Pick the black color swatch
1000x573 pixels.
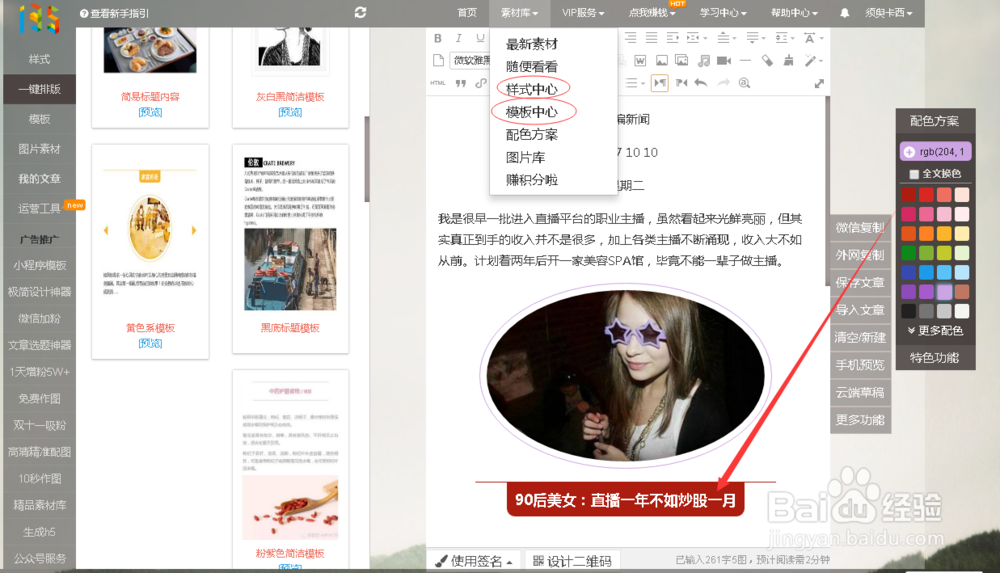point(908,311)
